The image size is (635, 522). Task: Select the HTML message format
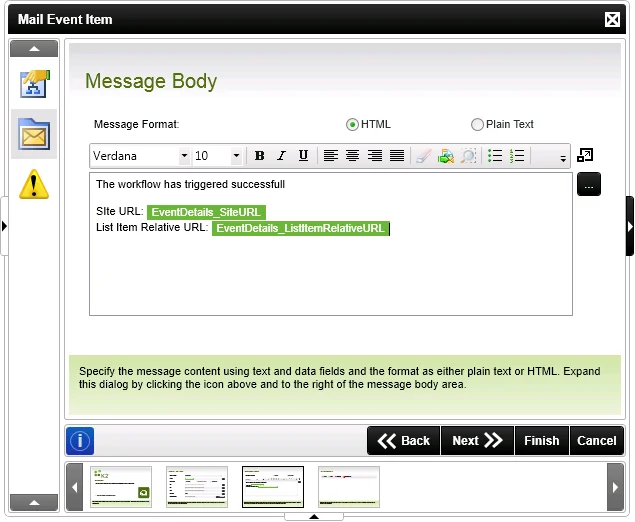(x=352, y=124)
